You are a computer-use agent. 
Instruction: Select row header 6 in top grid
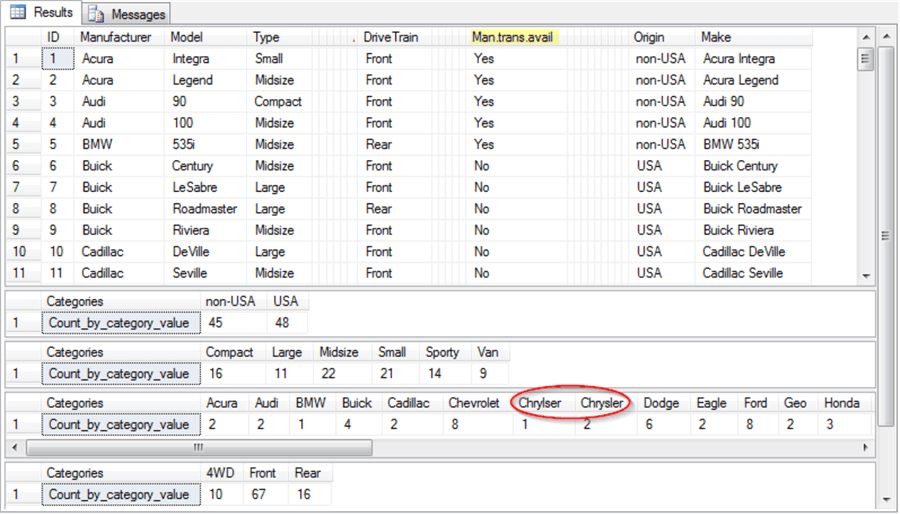(x=24, y=166)
